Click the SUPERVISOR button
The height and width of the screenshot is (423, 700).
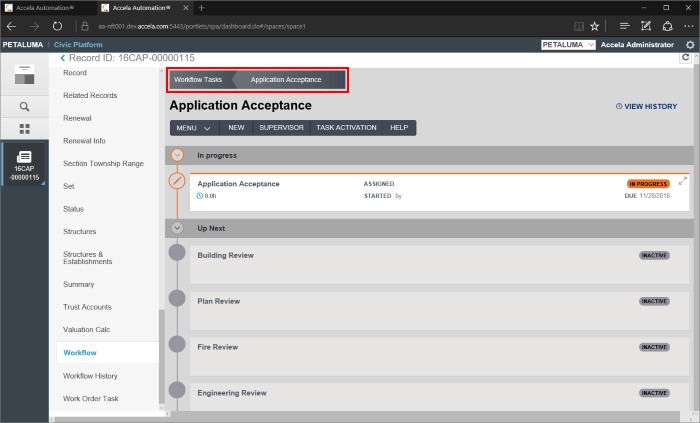click(281, 128)
